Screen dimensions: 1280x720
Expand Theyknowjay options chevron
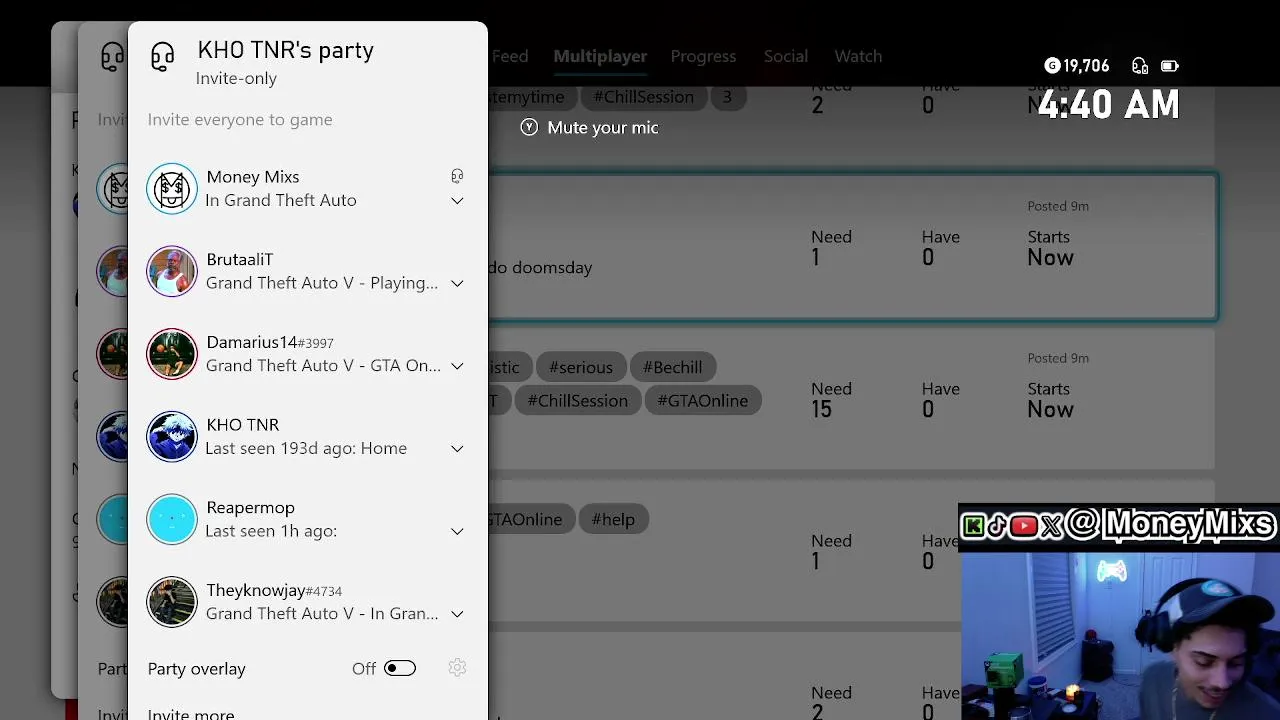point(457,614)
